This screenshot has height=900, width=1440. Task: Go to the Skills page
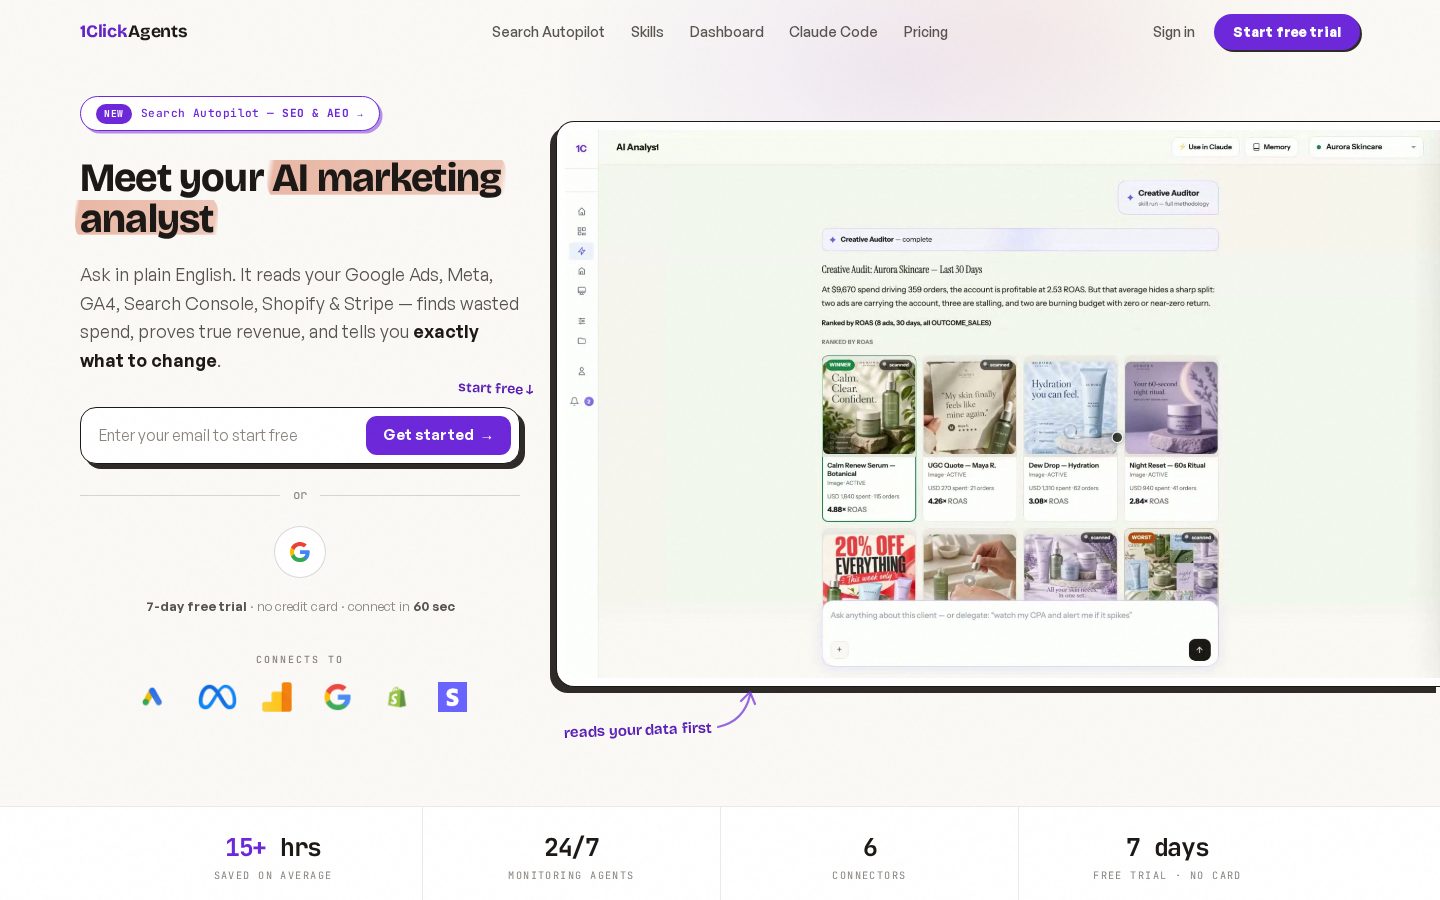tap(647, 32)
